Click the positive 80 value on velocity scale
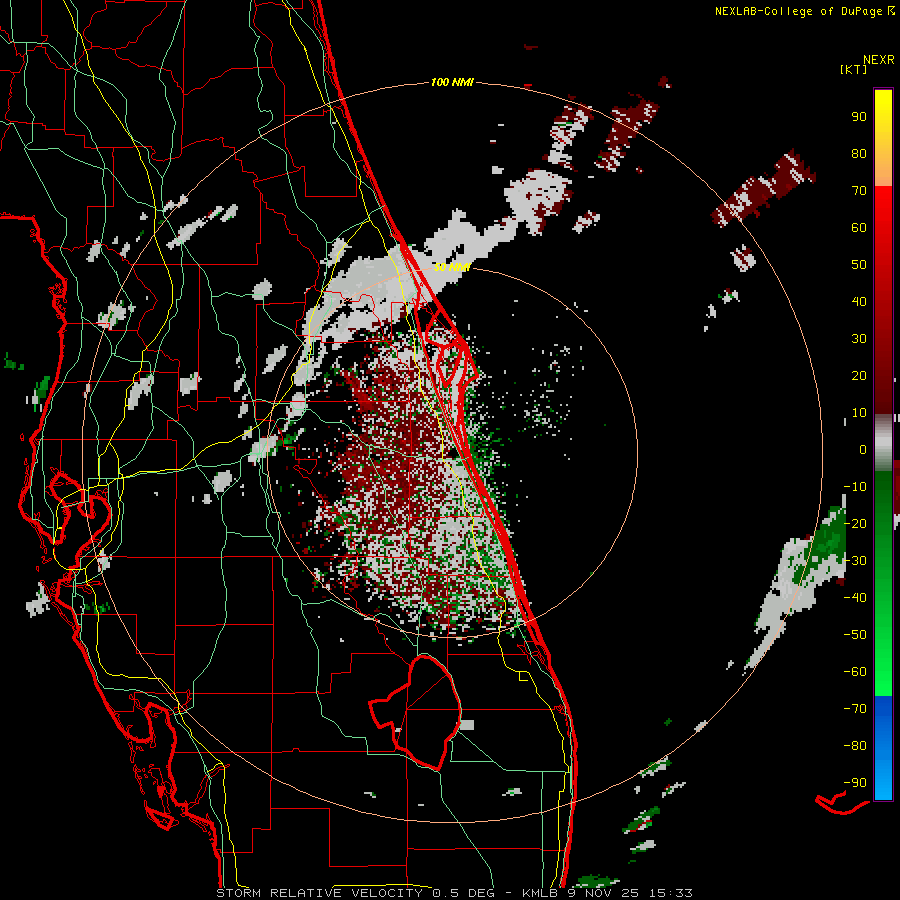This screenshot has width=900, height=900. pos(859,154)
